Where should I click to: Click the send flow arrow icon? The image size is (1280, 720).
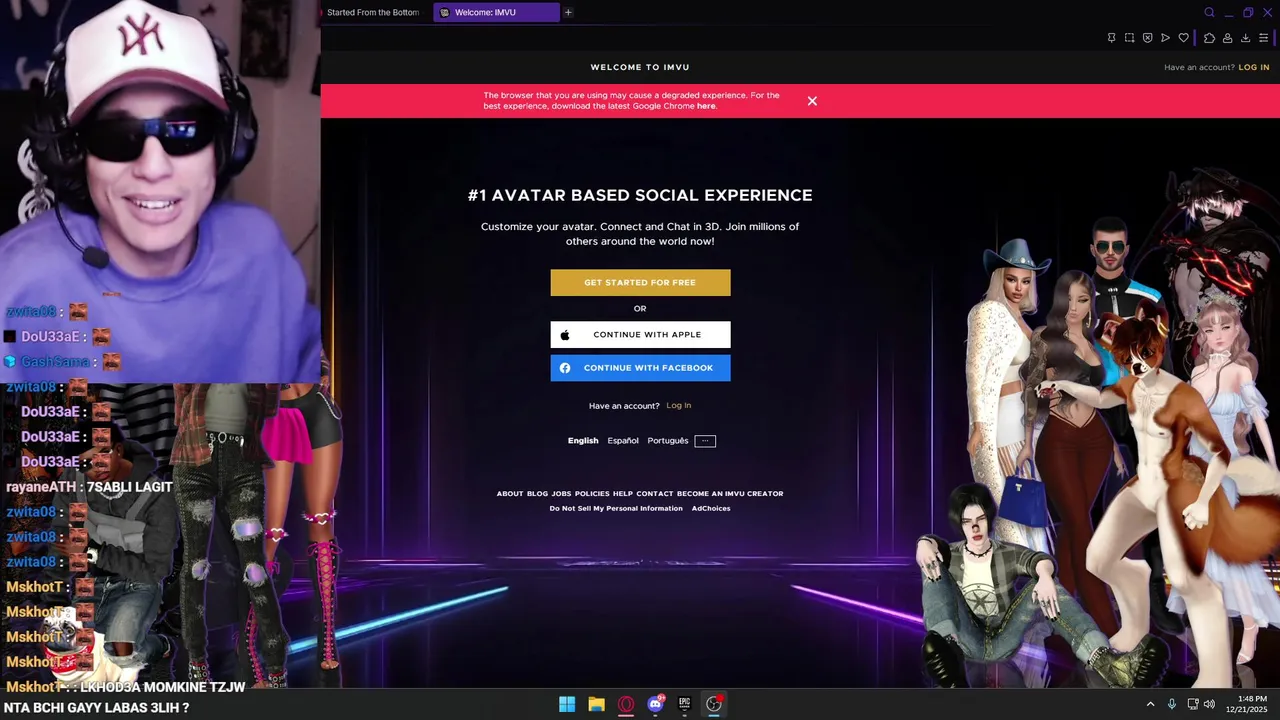pos(1165,38)
